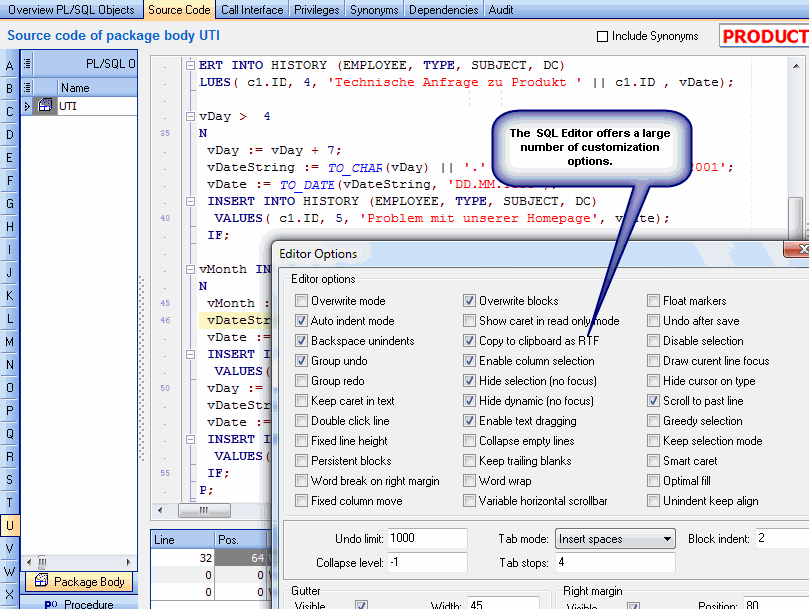Screen dimensions: 809x609
Task: Open the Synonyms tab
Action: click(374, 10)
